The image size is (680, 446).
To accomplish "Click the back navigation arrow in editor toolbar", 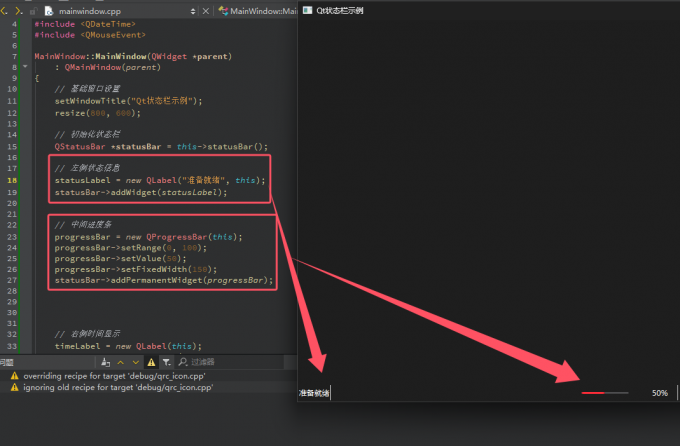I will coord(4,10).
